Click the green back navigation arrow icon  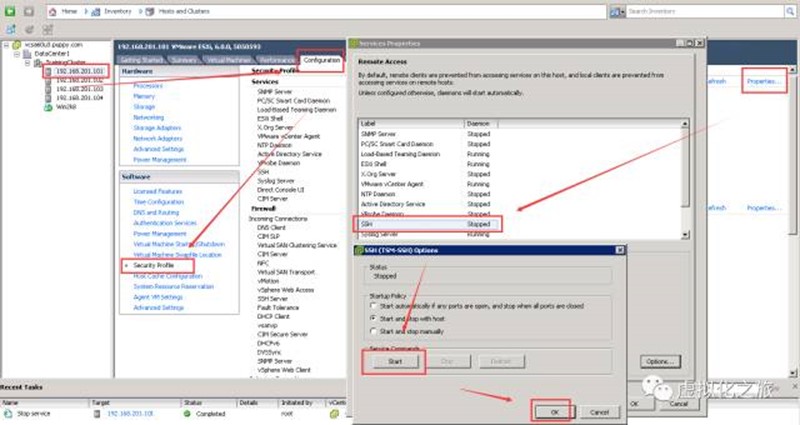click(x=10, y=11)
